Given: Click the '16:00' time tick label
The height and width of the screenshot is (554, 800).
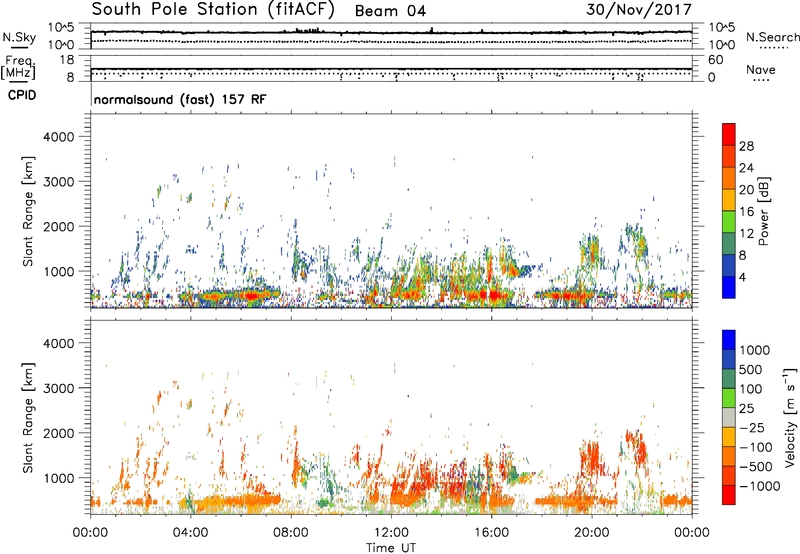Looking at the screenshot, I should click(491, 533).
